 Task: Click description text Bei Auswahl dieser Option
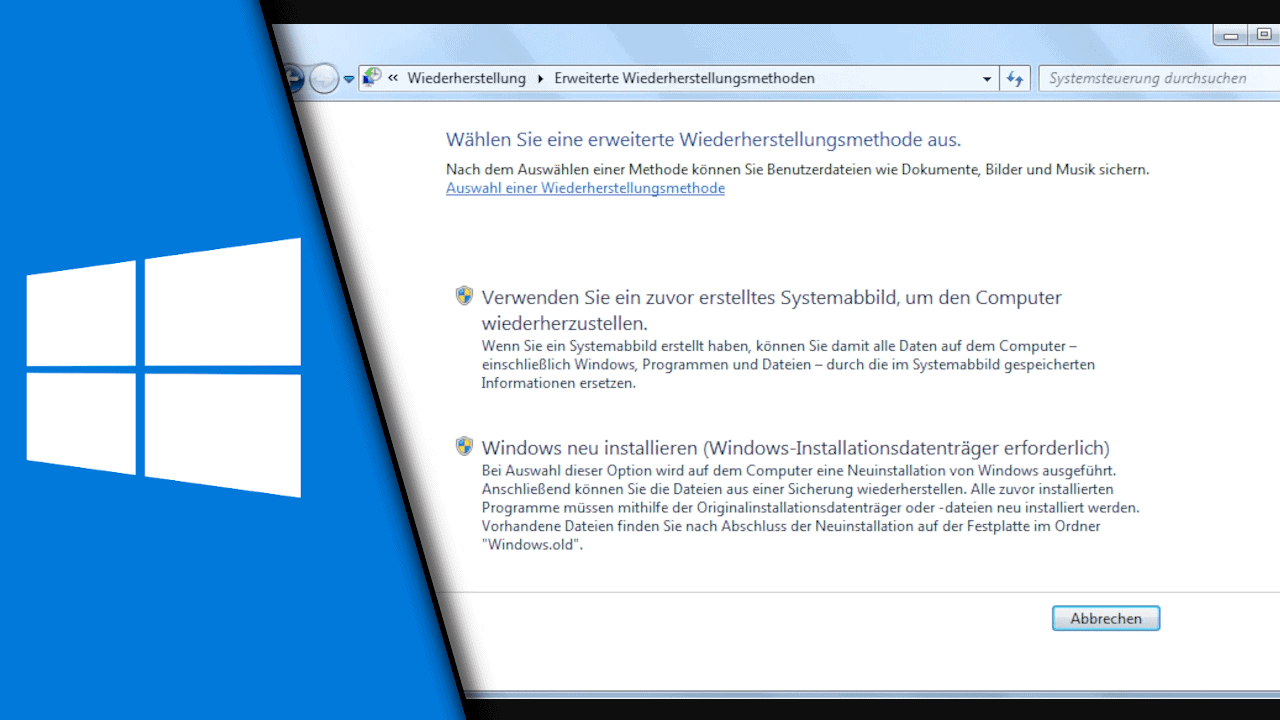[810, 508]
